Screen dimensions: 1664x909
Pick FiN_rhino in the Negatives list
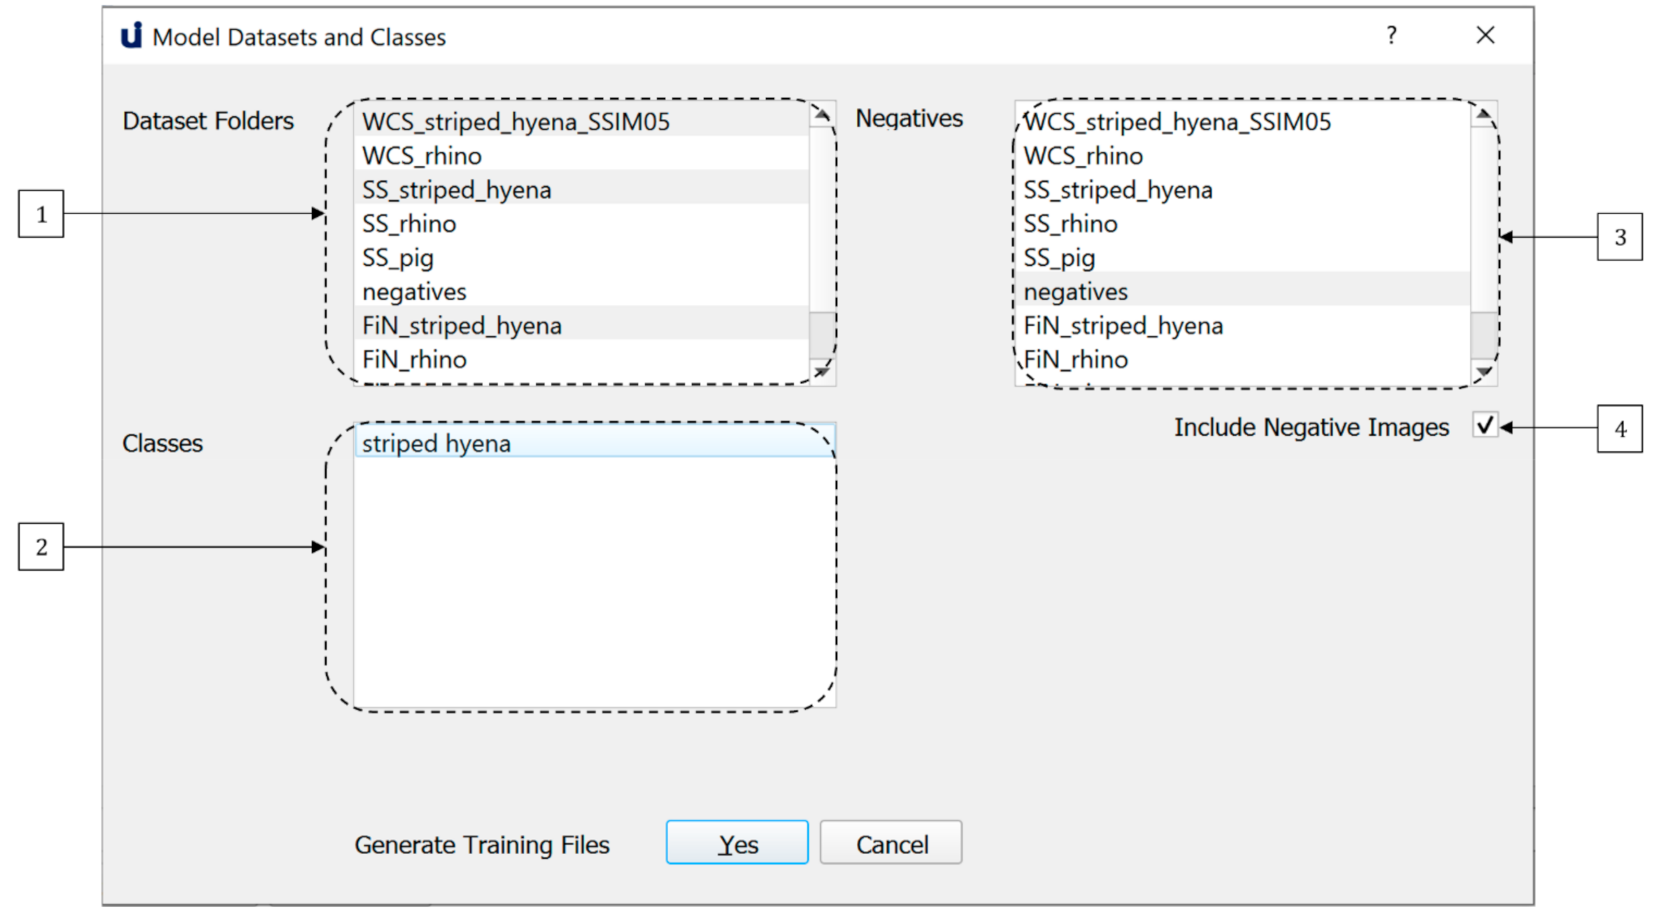[1076, 360]
